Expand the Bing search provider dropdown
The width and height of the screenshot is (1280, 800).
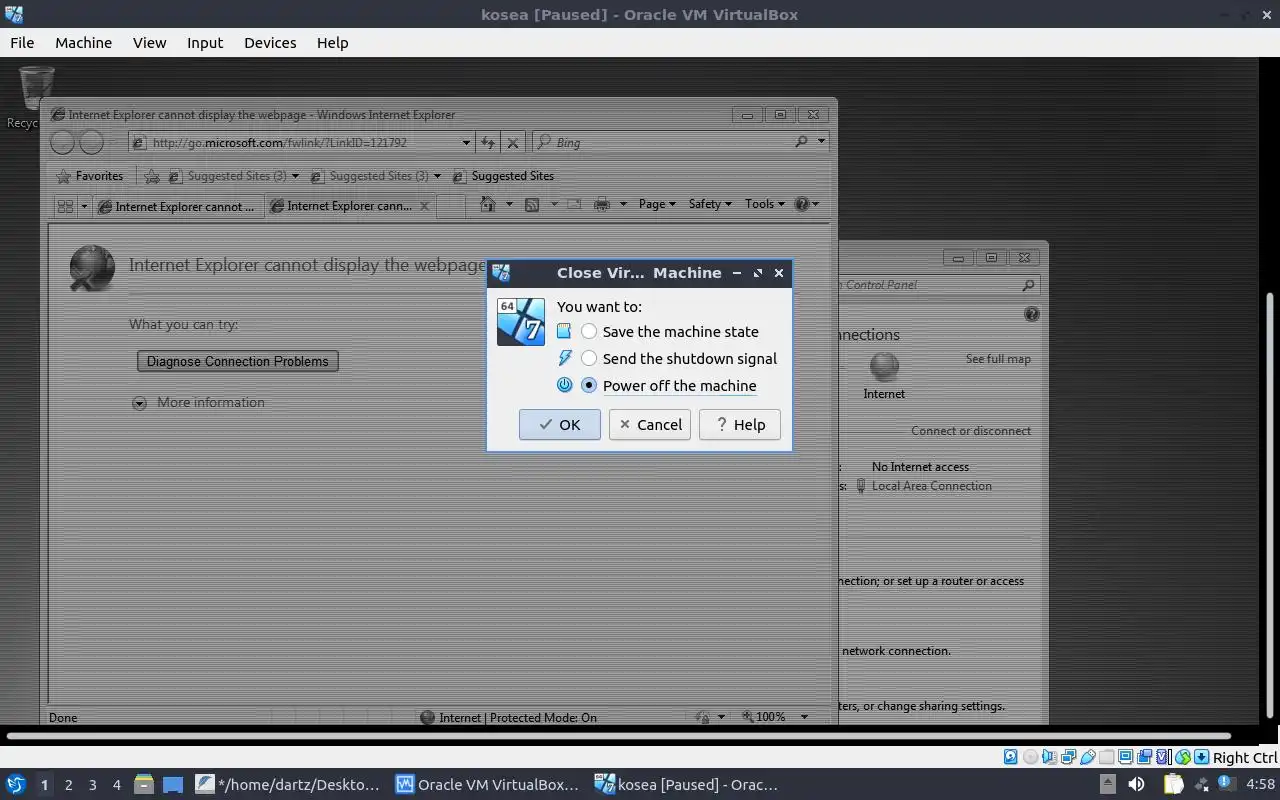[x=821, y=142]
